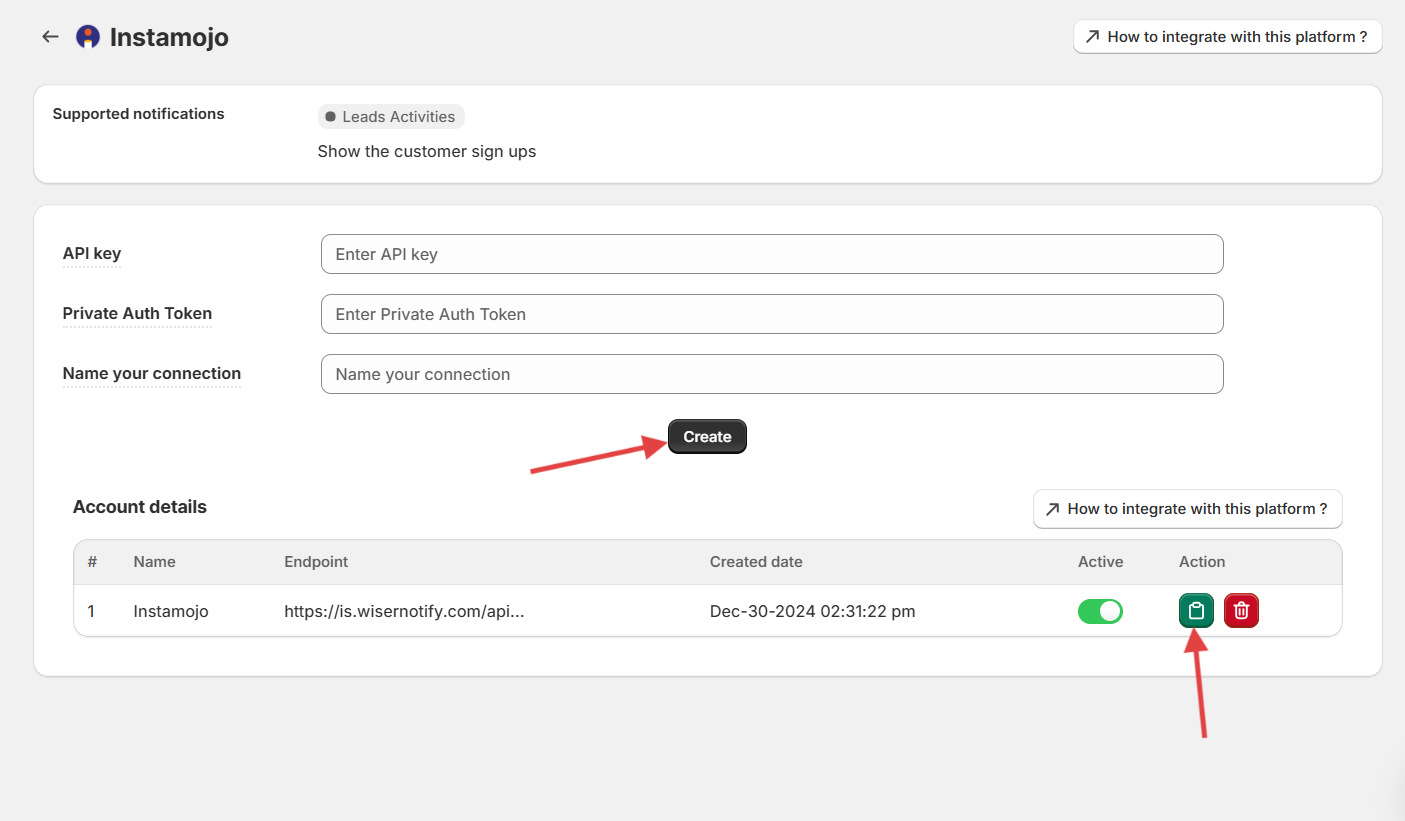This screenshot has width=1405, height=821.
Task: Go back using the left arrow icon
Action: click(x=50, y=37)
